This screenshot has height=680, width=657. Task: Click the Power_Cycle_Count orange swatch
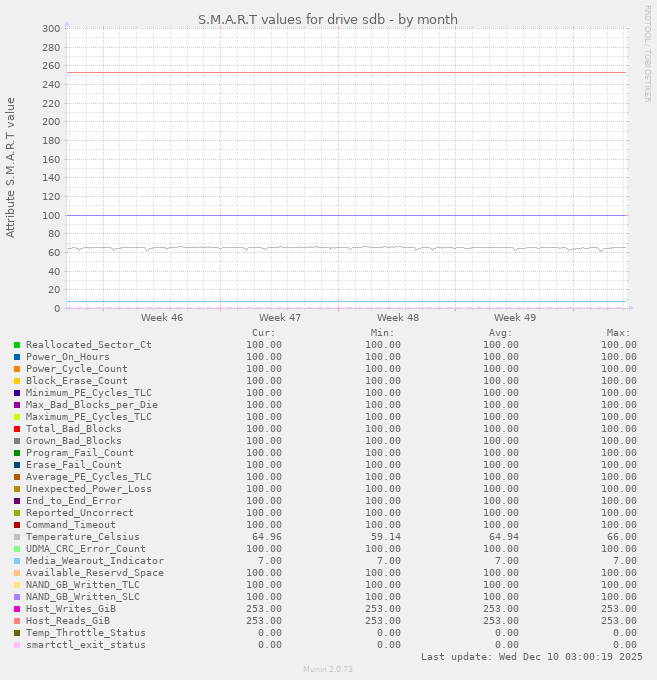coord(17,369)
